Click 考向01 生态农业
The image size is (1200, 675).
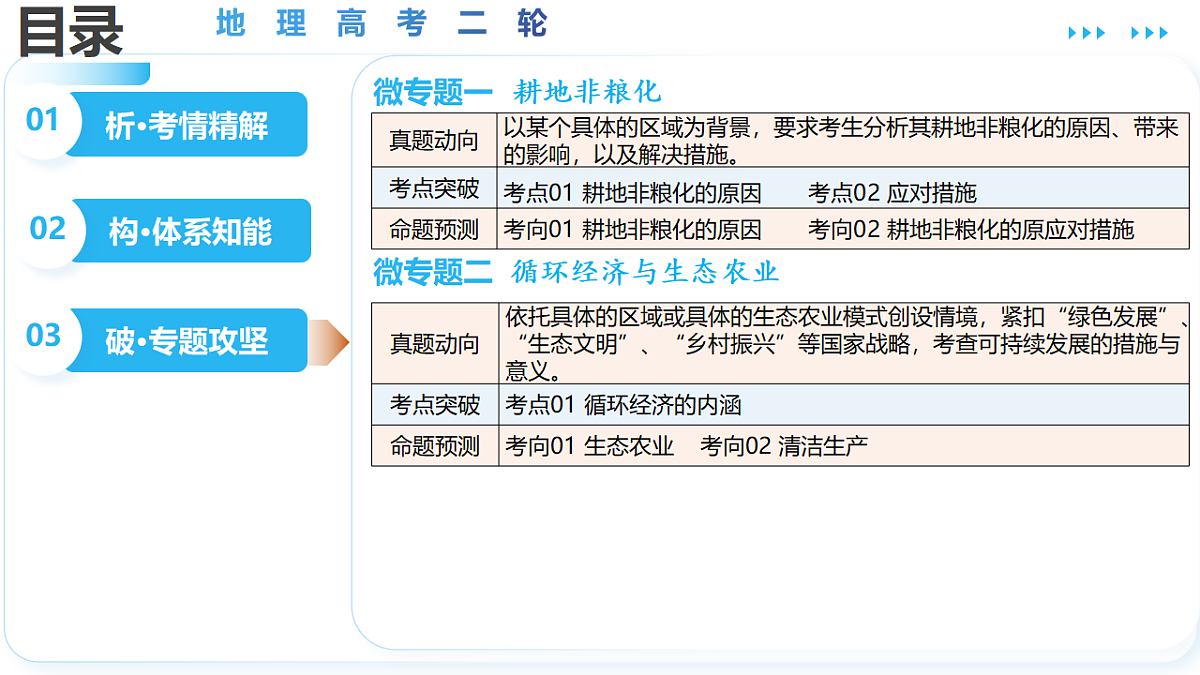(590, 446)
